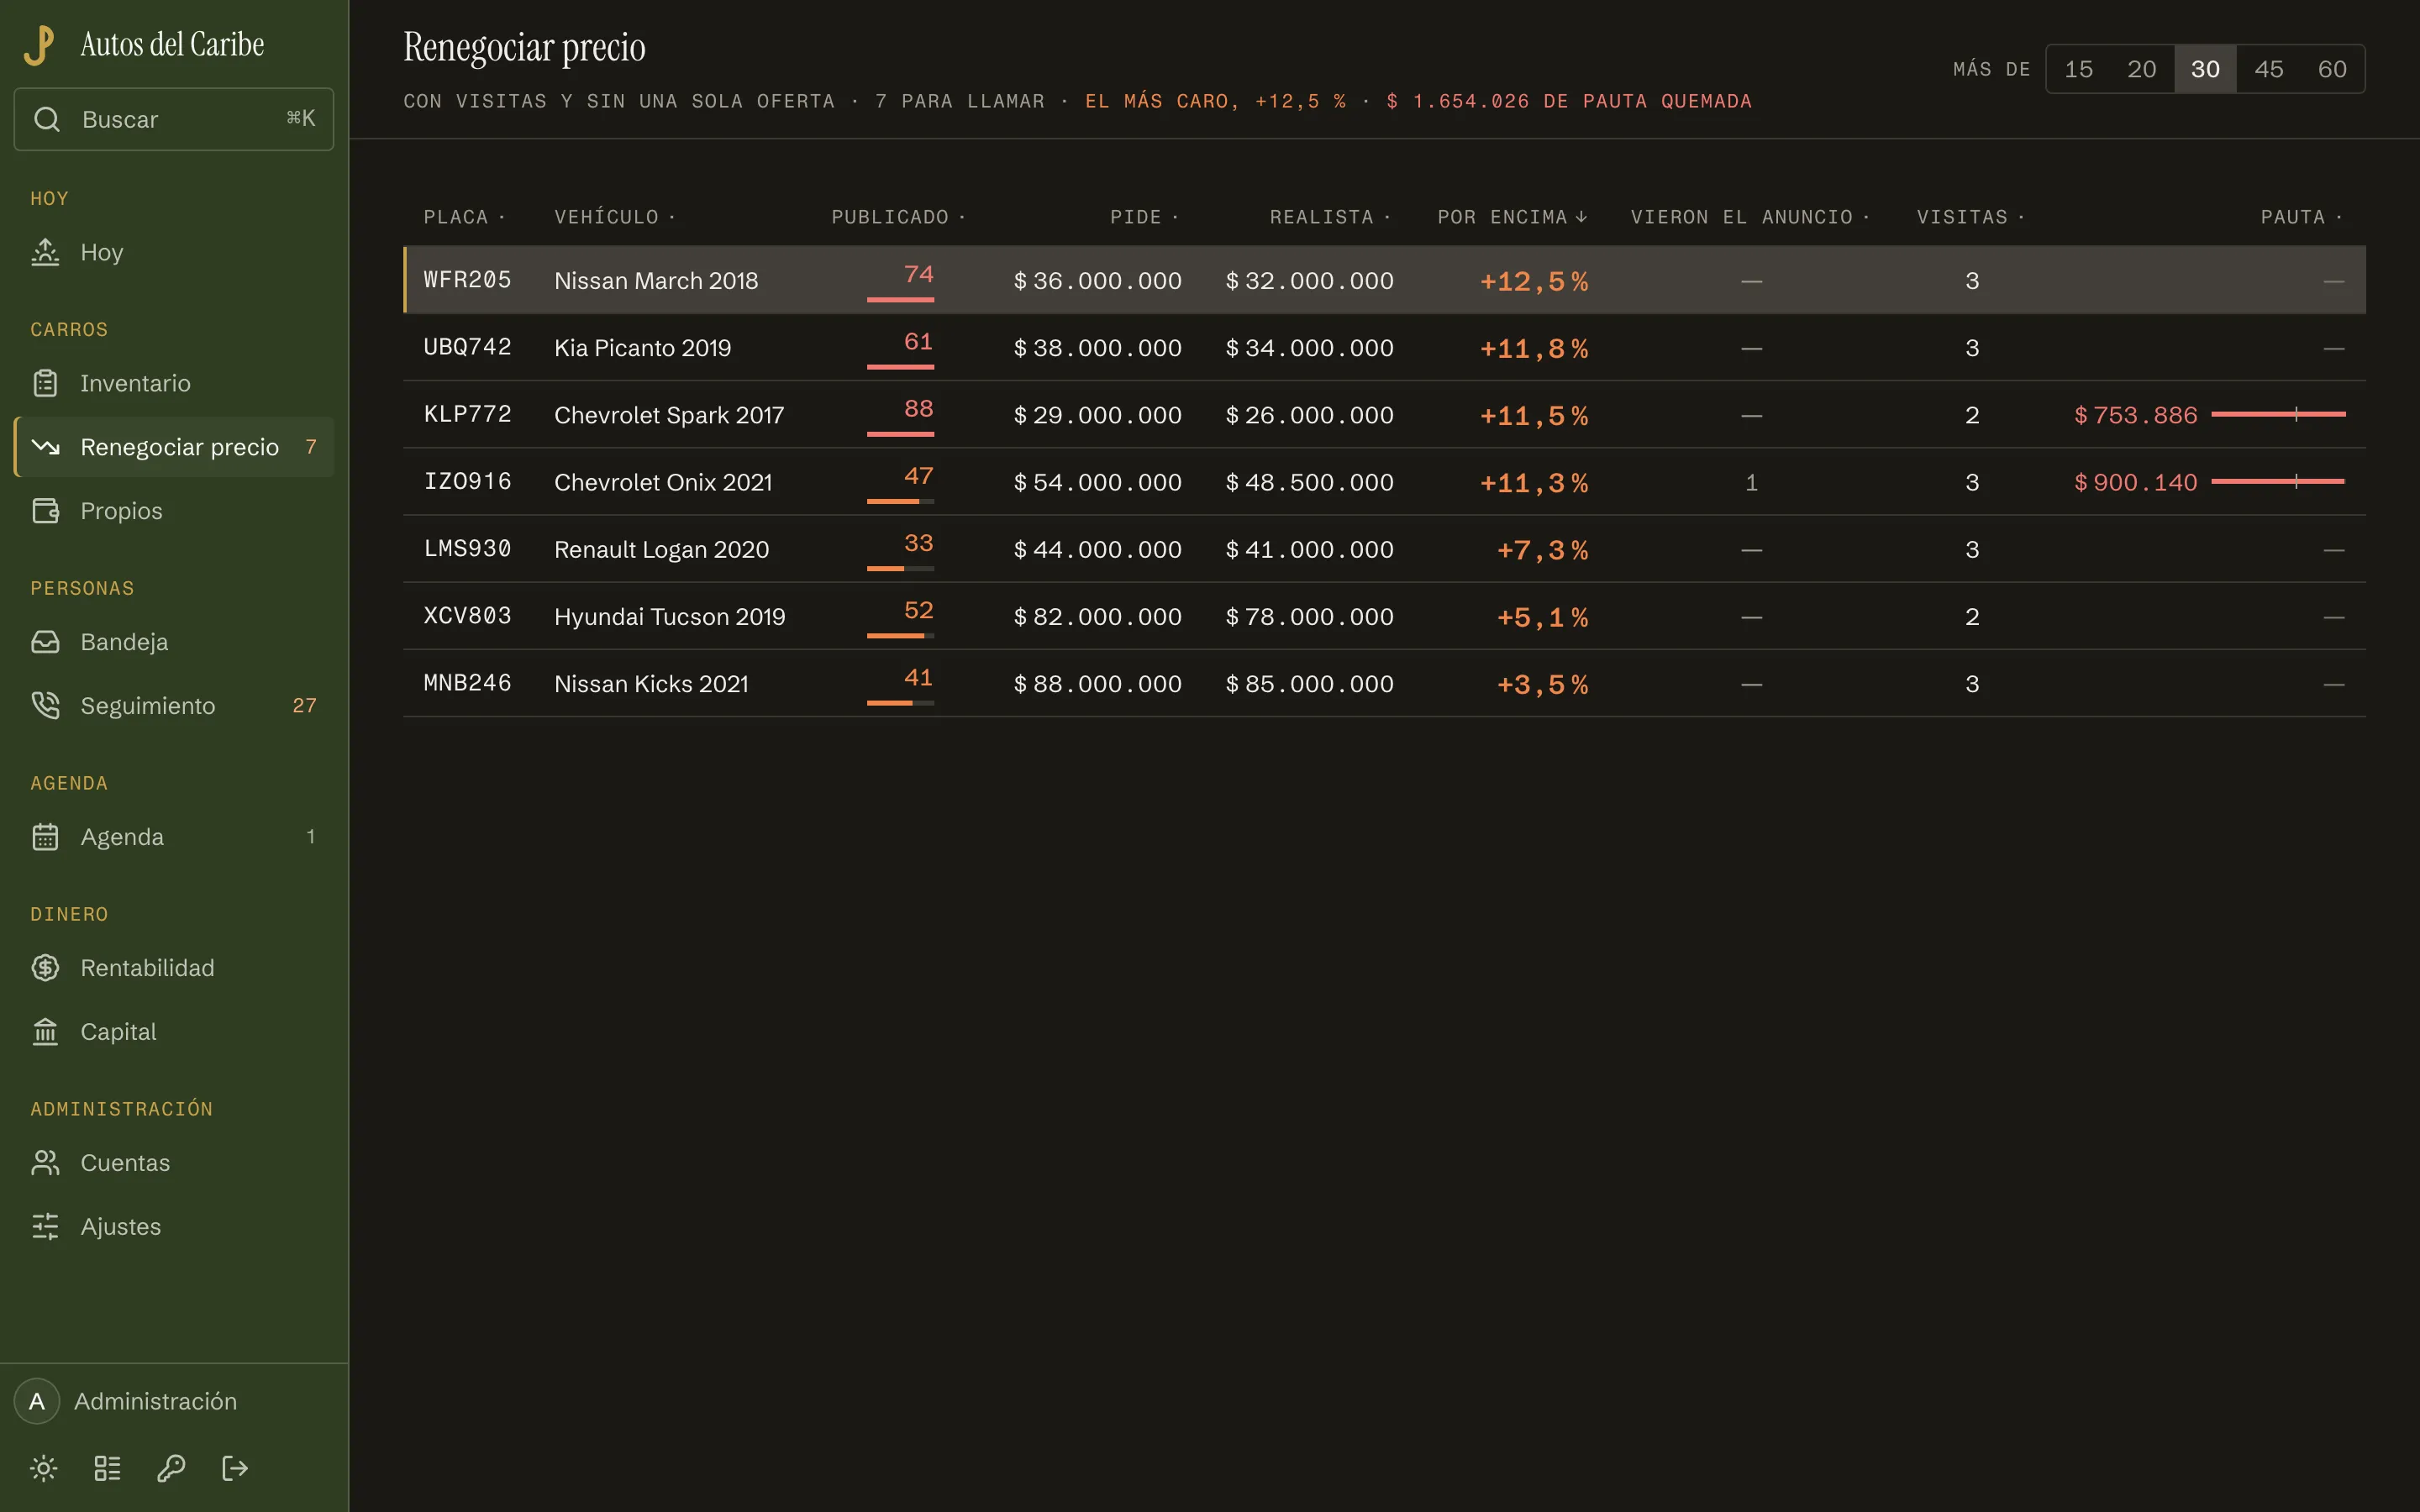The width and height of the screenshot is (2420, 1512).
Task: Sort by the PUBLICADO column header
Action: (x=898, y=217)
